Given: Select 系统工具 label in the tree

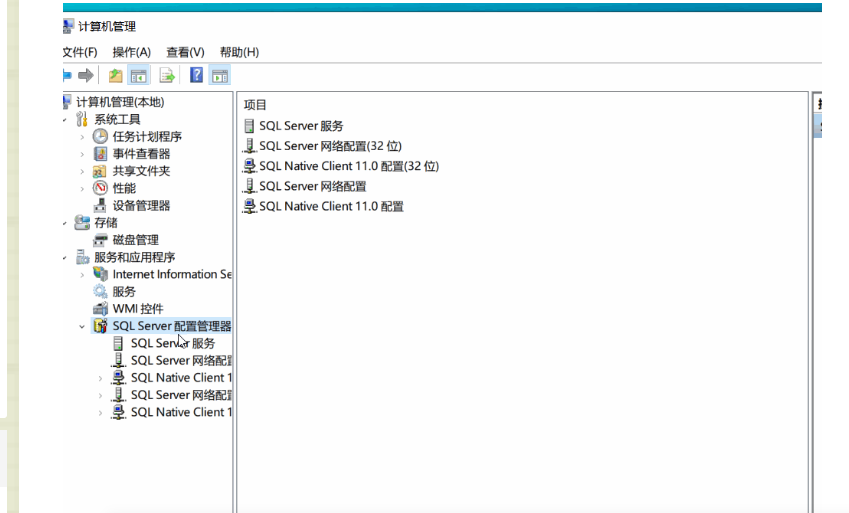Looking at the screenshot, I should pyautogui.click(x=117, y=119).
